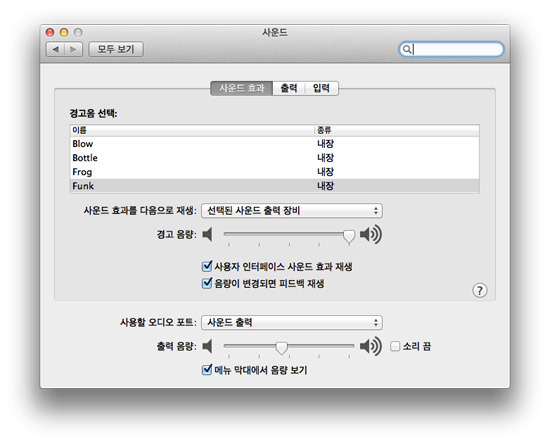Select the Bottle alert sound
Image resolution: width=550 pixels, height=444 pixels.
point(274,158)
